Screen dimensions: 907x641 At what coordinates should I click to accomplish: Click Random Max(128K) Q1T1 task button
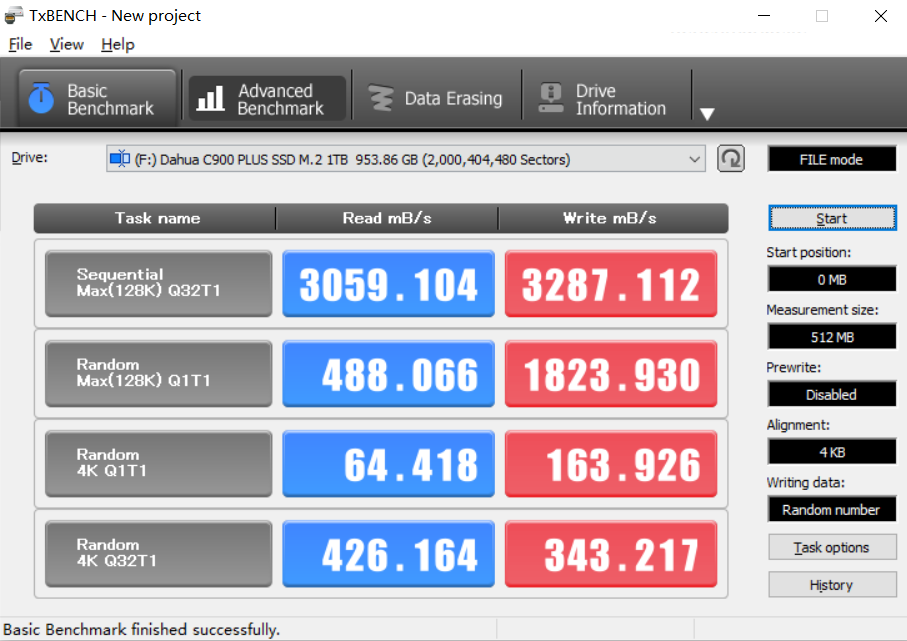pos(158,374)
